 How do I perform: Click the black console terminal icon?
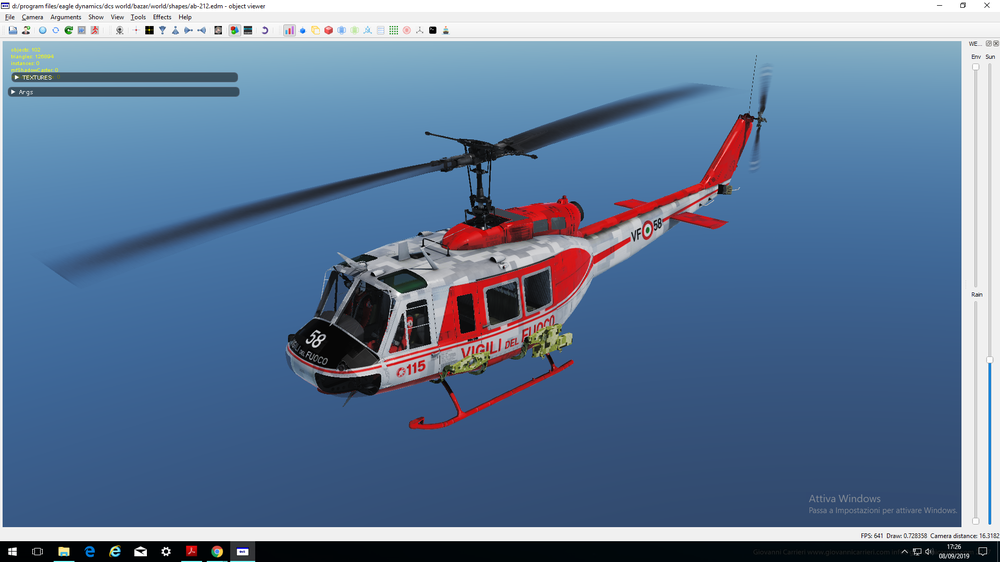point(433,30)
